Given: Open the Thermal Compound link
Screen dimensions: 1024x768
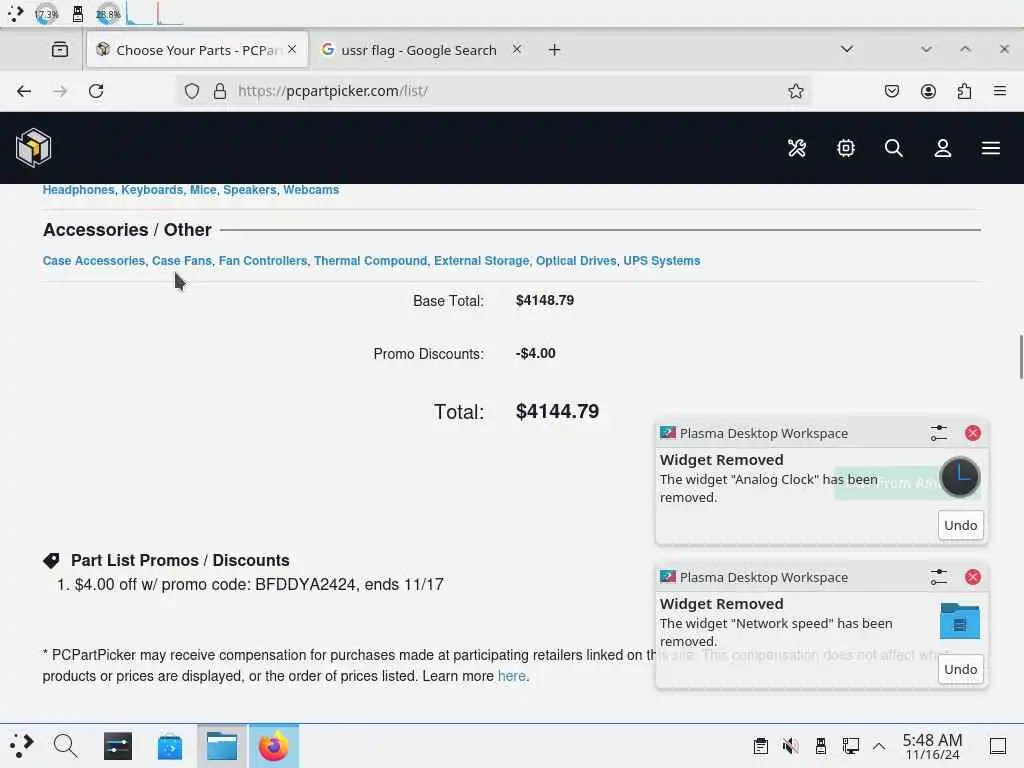Looking at the screenshot, I should (x=370, y=261).
